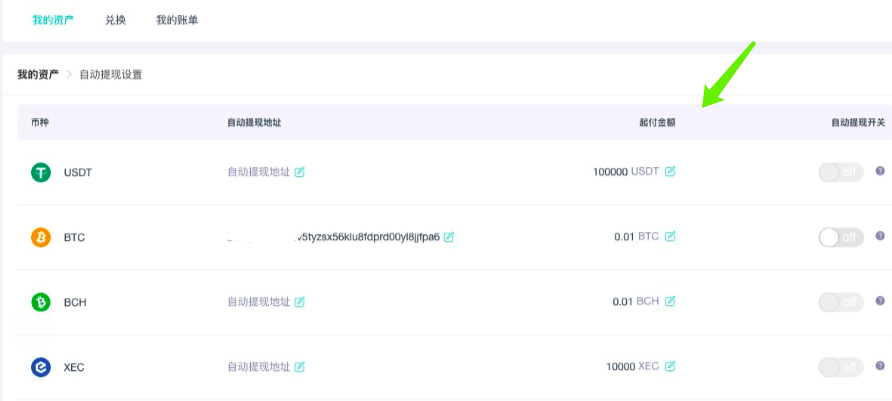This screenshot has width=892, height=401.
Task: Edit the BTC withdrawal address pencil icon
Action: coord(448,237)
